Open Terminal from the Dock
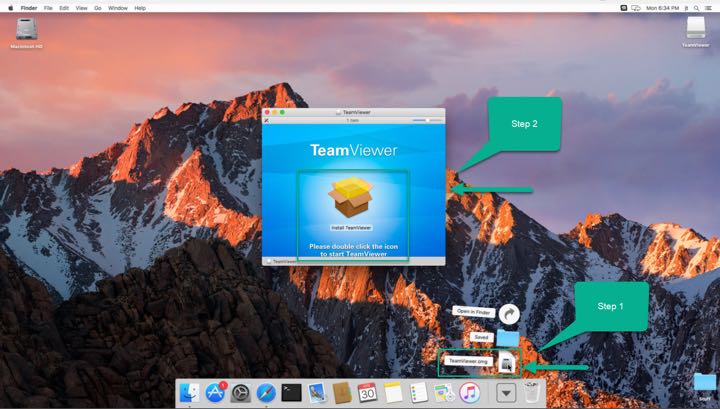 tap(291, 393)
